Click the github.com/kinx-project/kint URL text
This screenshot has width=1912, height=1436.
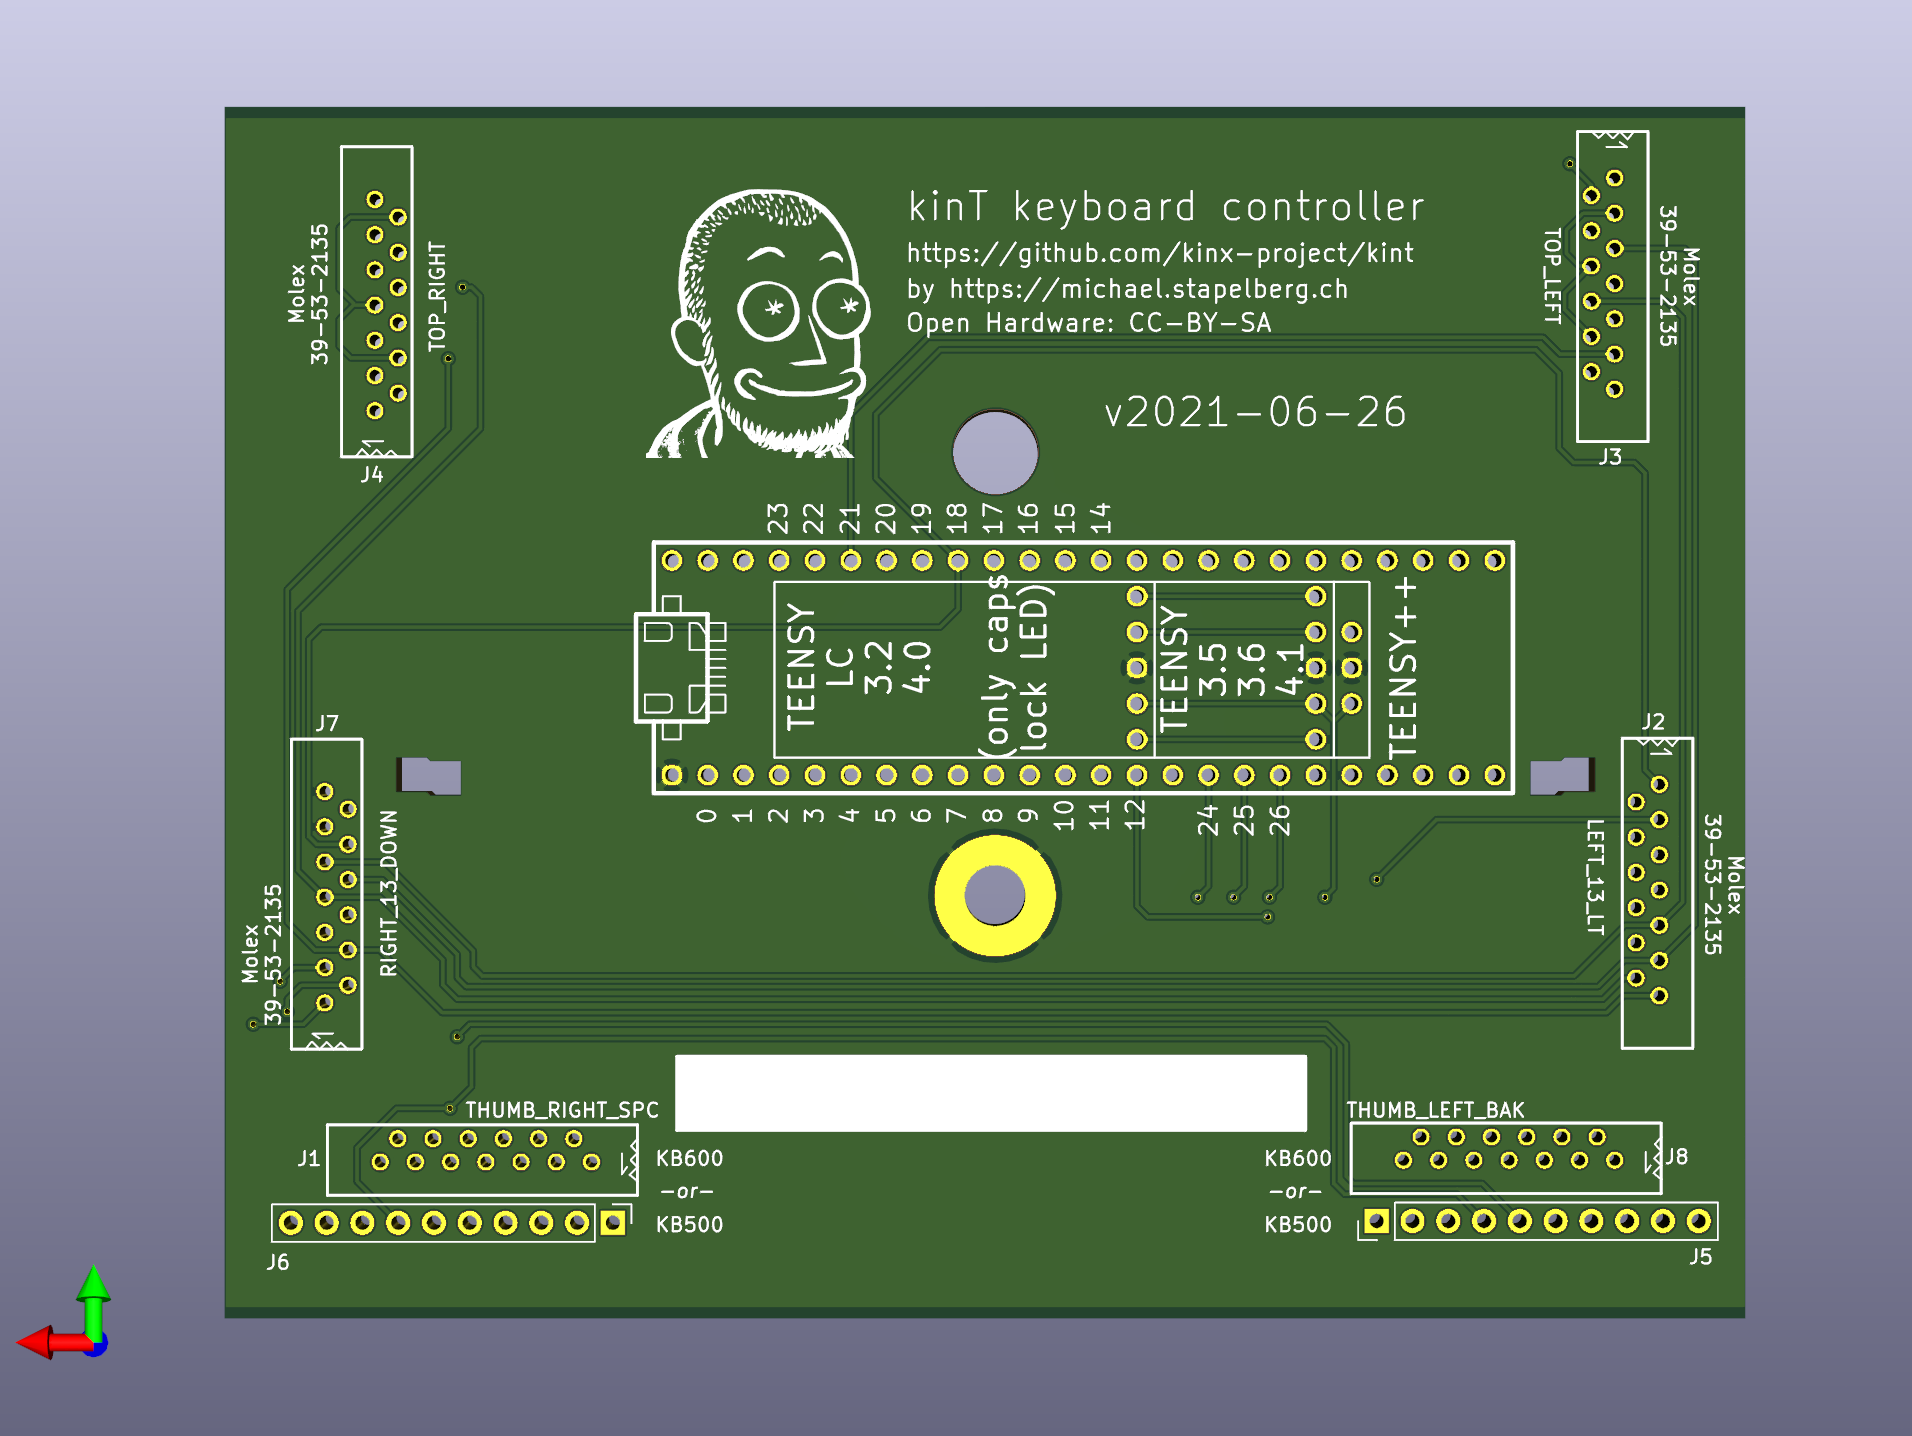(x=1160, y=253)
